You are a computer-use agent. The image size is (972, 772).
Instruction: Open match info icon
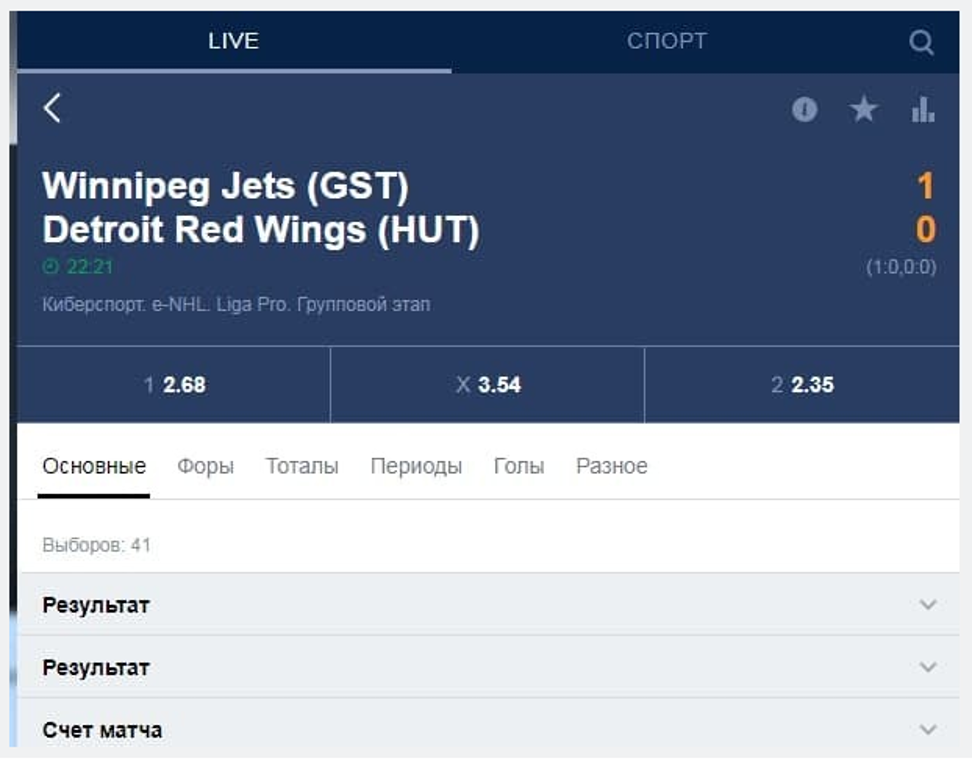[x=804, y=110]
